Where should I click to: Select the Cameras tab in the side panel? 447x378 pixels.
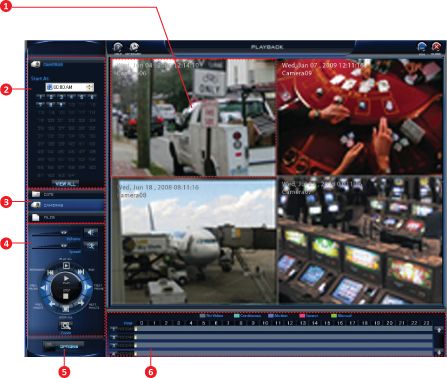click(x=66, y=205)
